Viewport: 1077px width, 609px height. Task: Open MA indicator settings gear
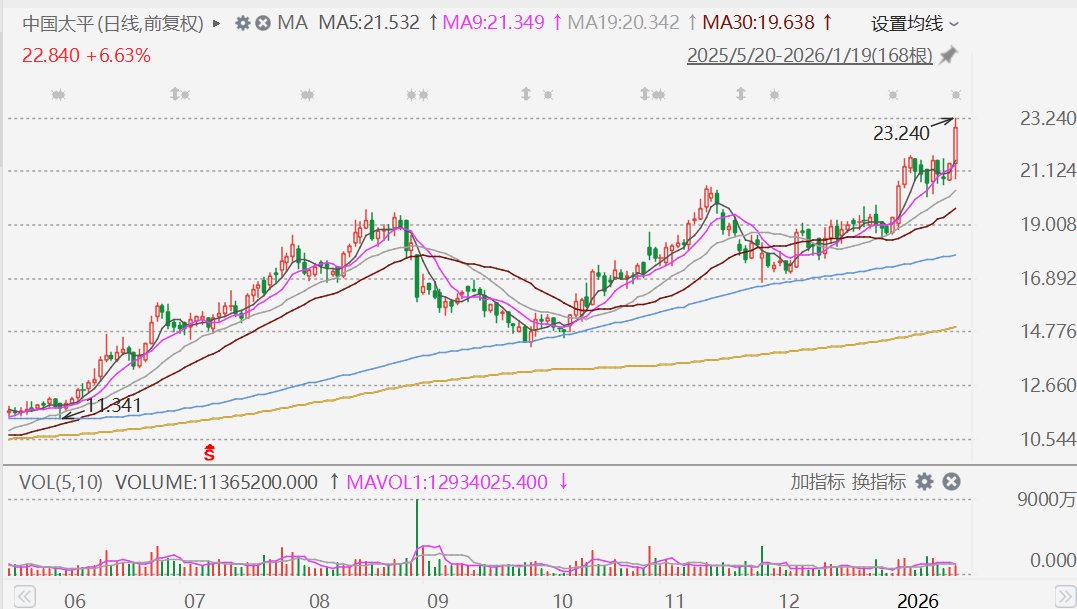pyautogui.click(x=242, y=22)
